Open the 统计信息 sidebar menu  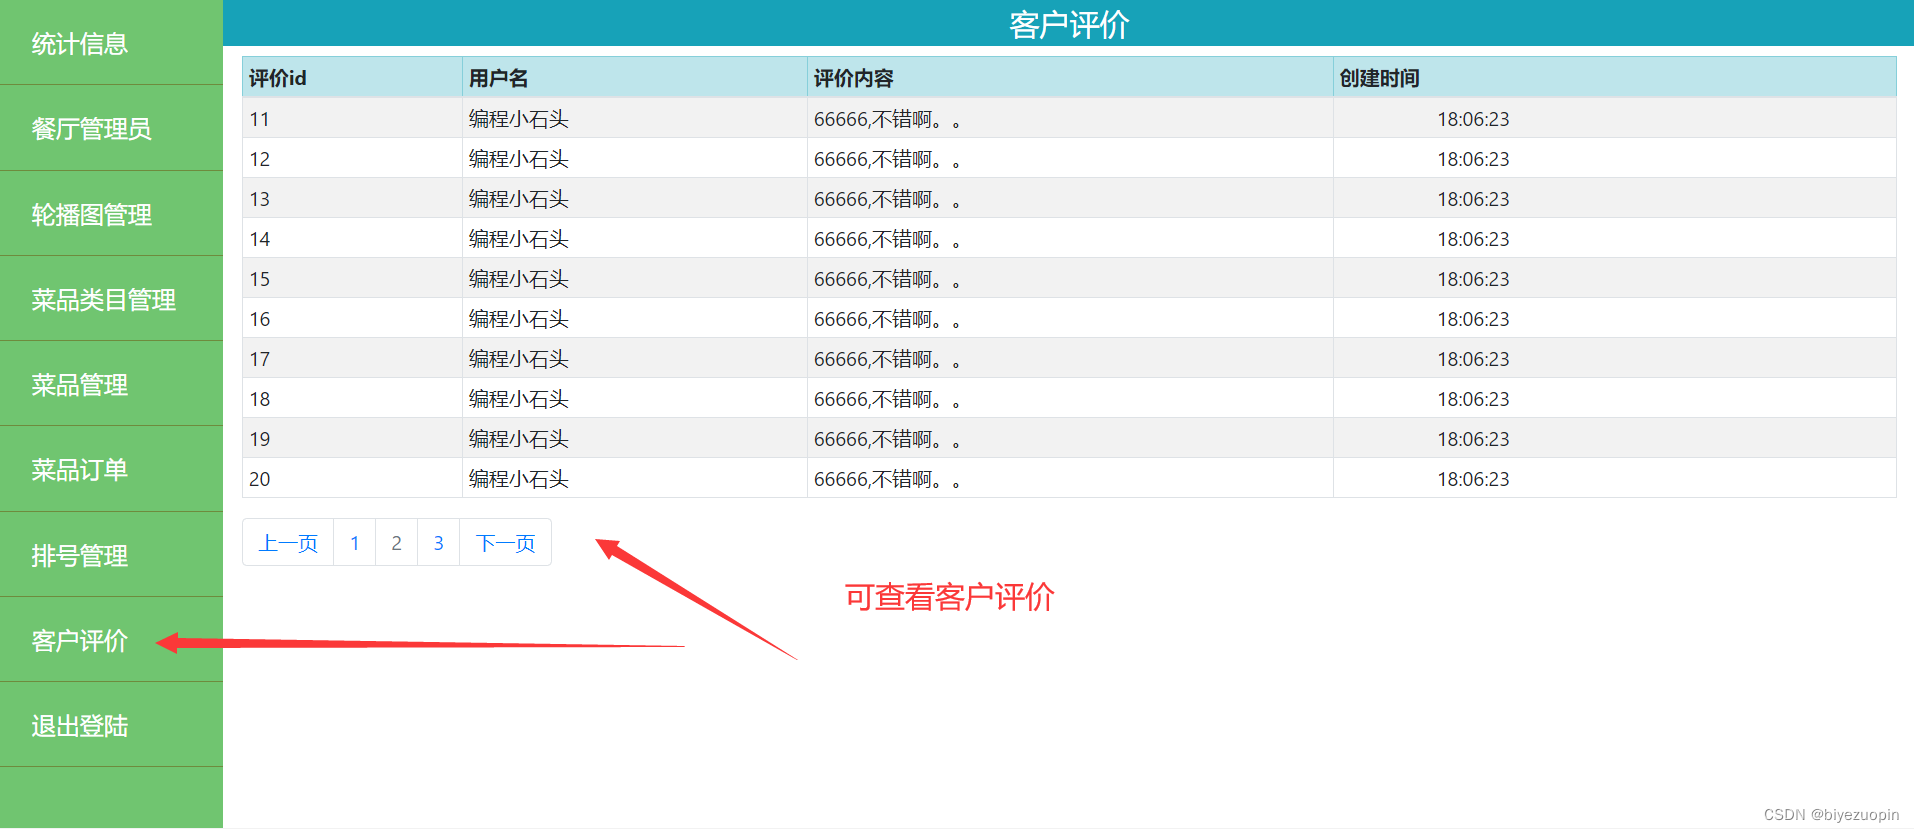pyautogui.click(x=111, y=43)
